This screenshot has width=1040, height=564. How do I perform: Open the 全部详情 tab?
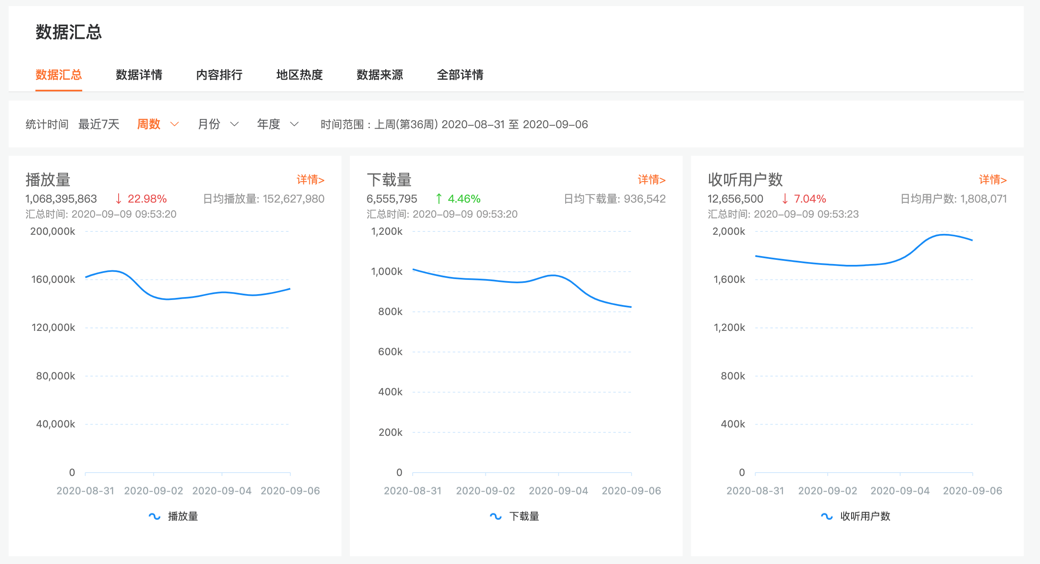pyautogui.click(x=460, y=75)
